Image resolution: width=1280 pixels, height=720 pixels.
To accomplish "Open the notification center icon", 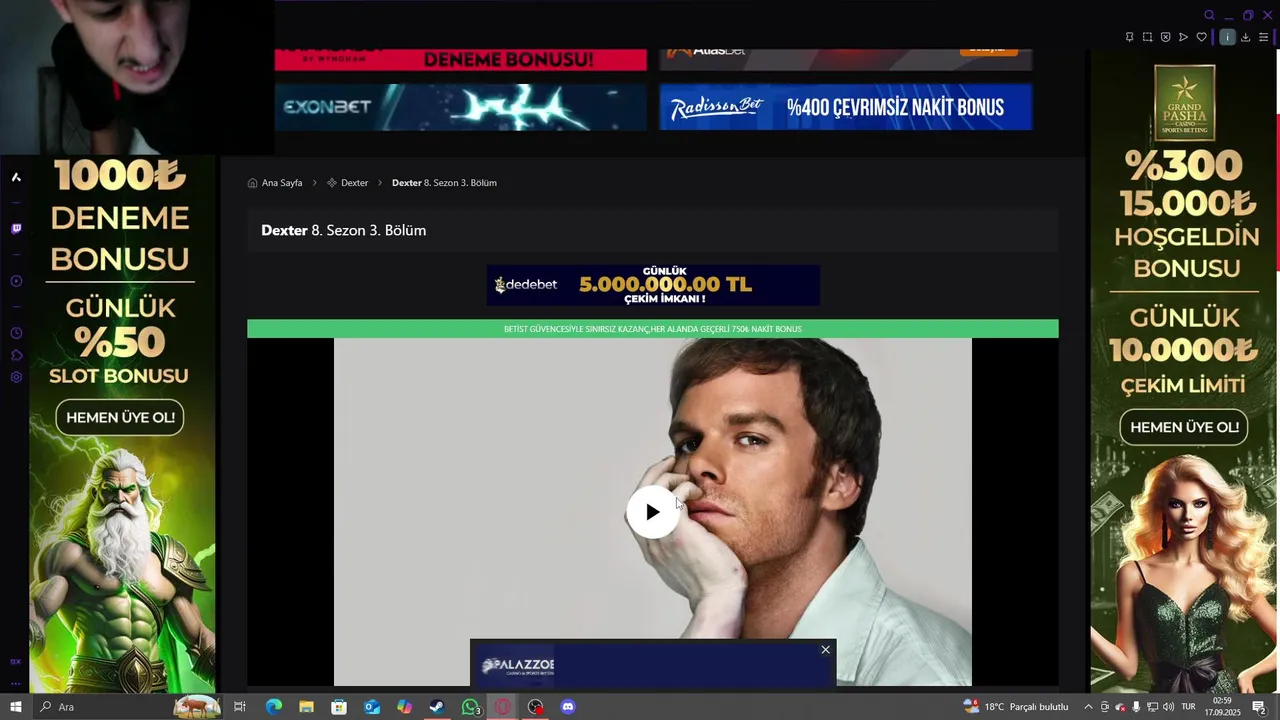I will (1259, 707).
